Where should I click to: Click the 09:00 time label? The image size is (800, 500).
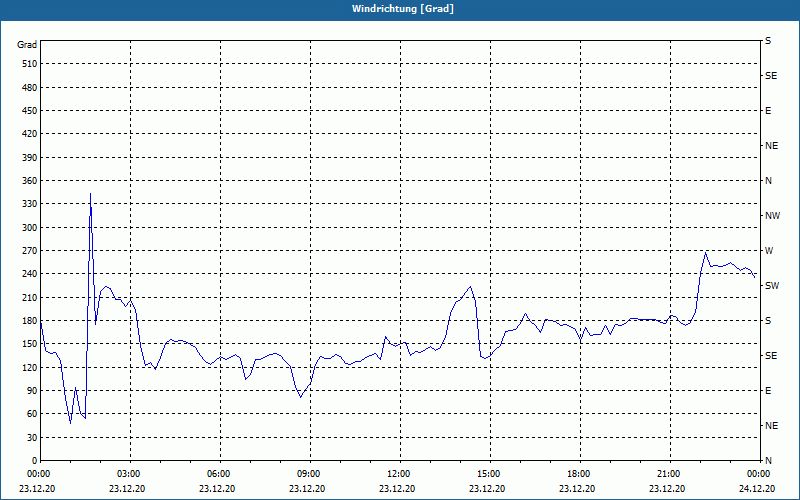click(309, 474)
